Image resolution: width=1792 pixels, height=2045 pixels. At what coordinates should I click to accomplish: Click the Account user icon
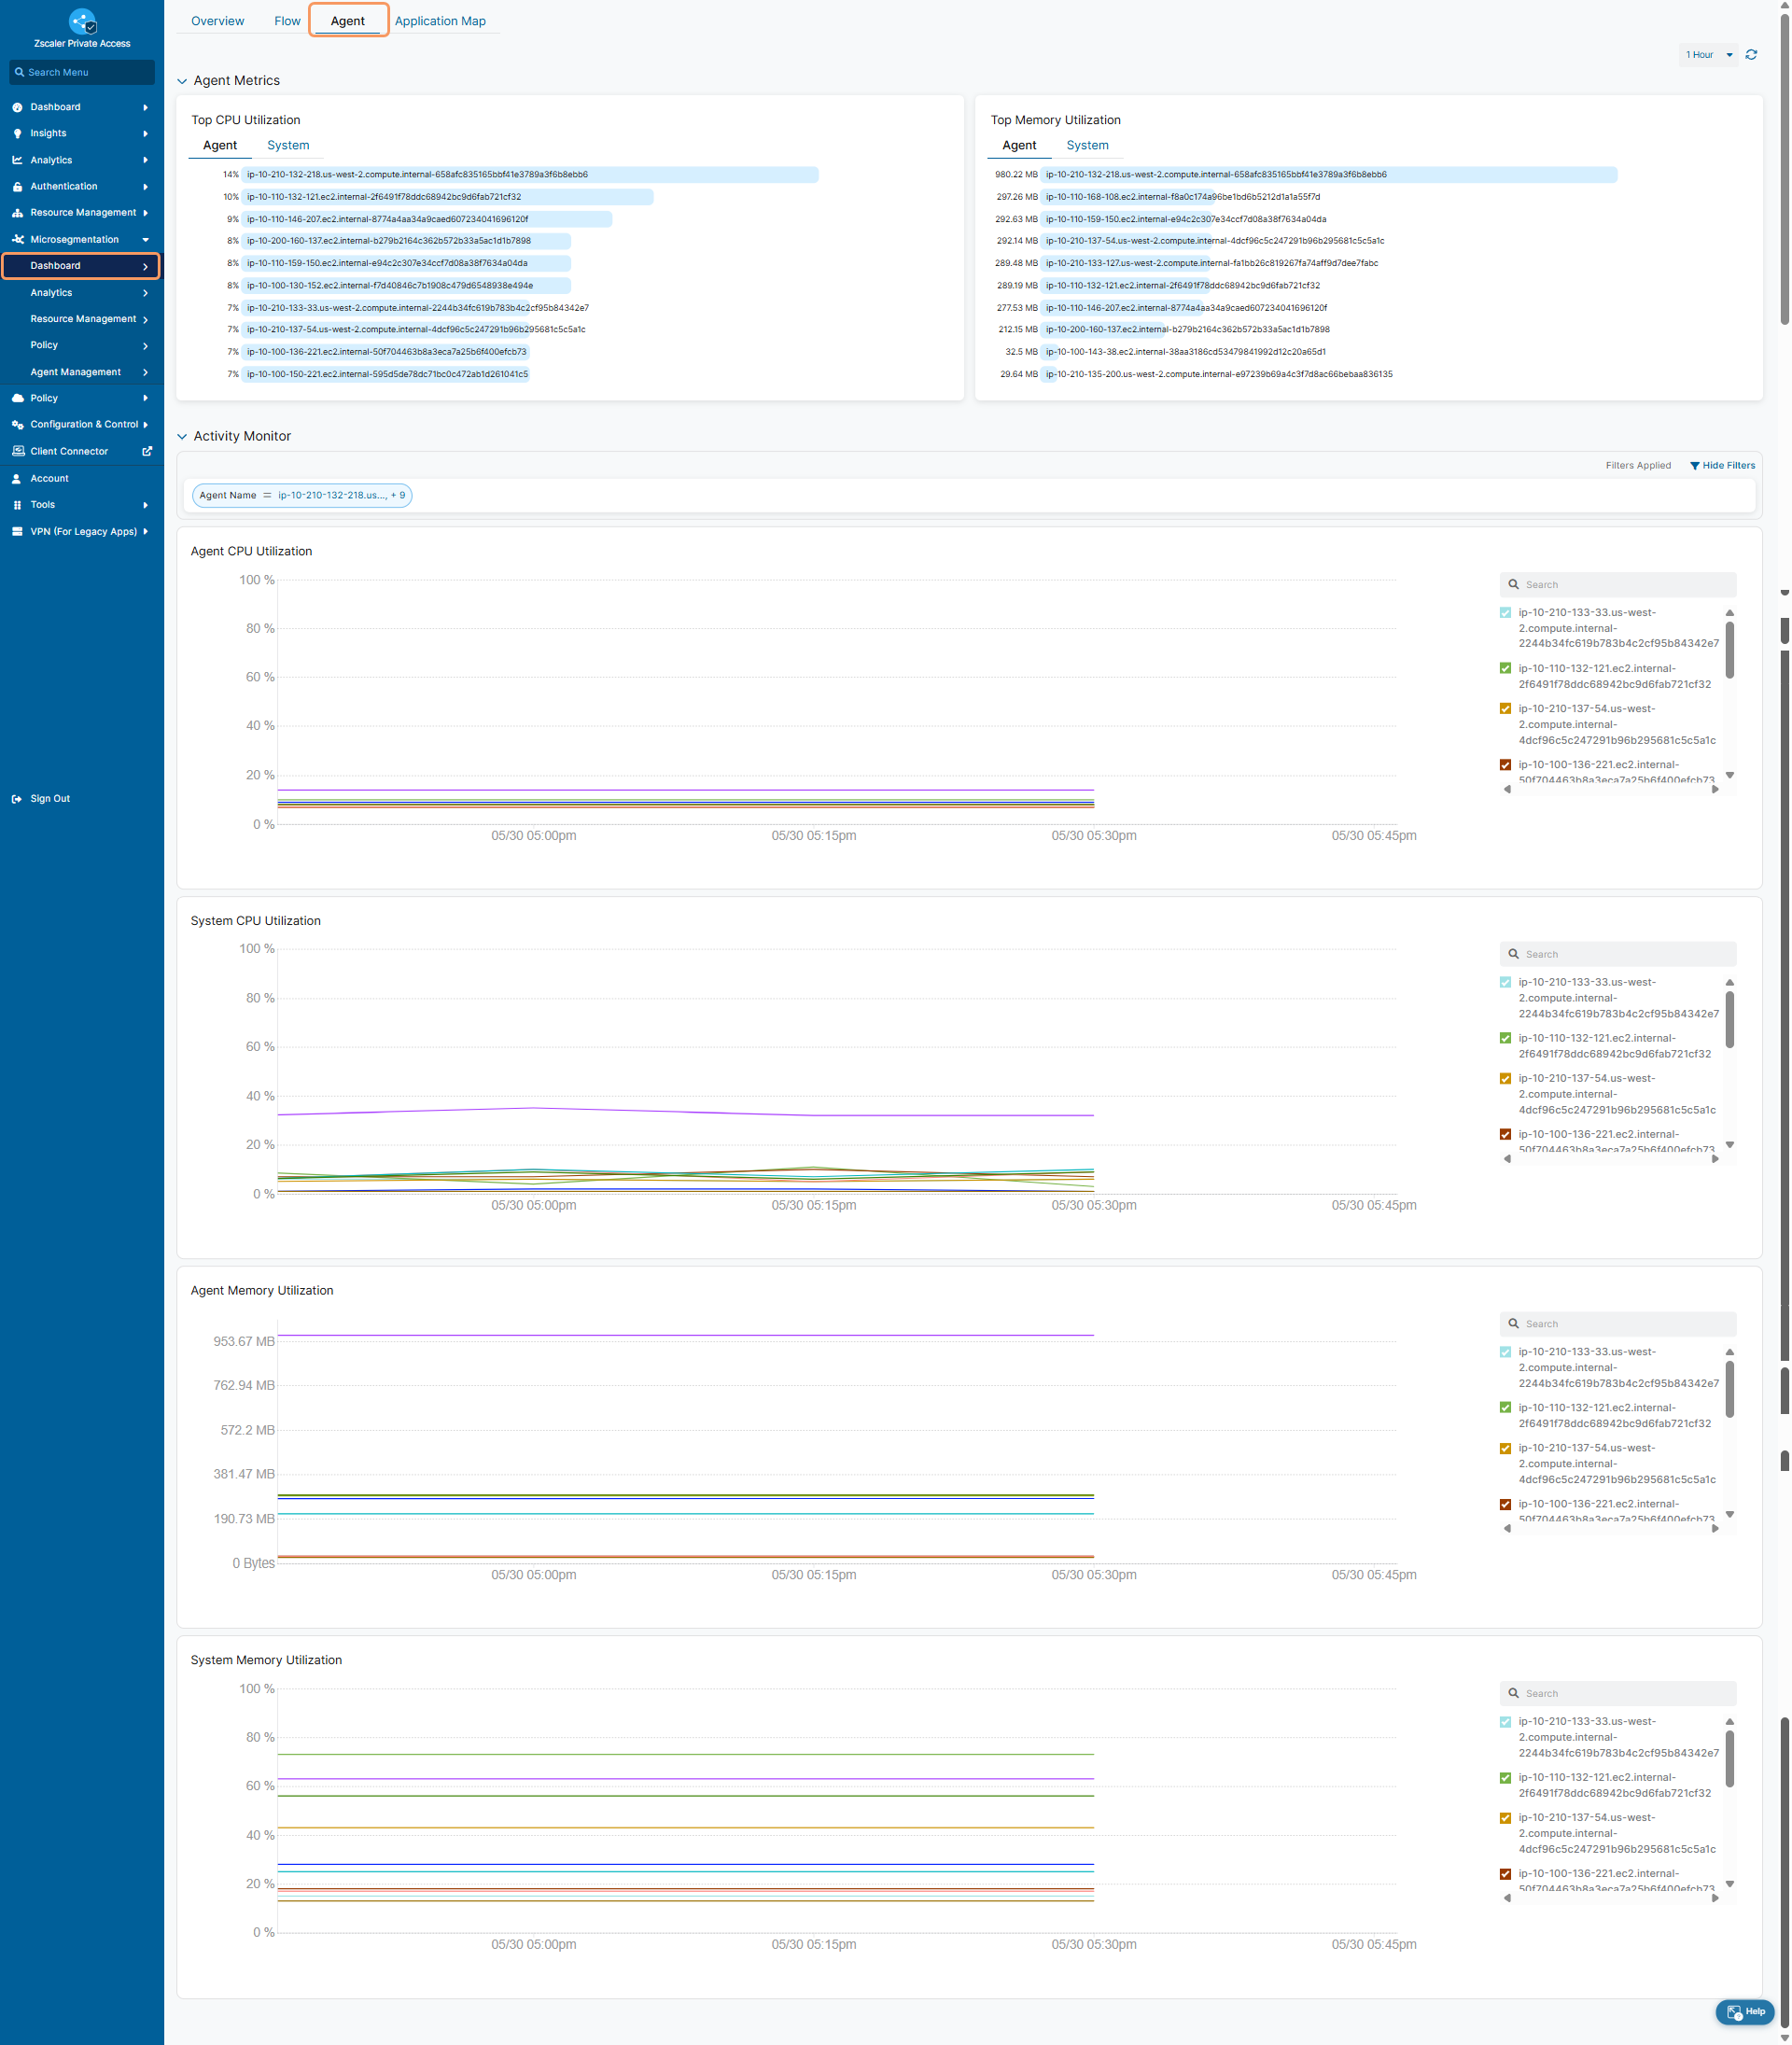[x=17, y=479]
